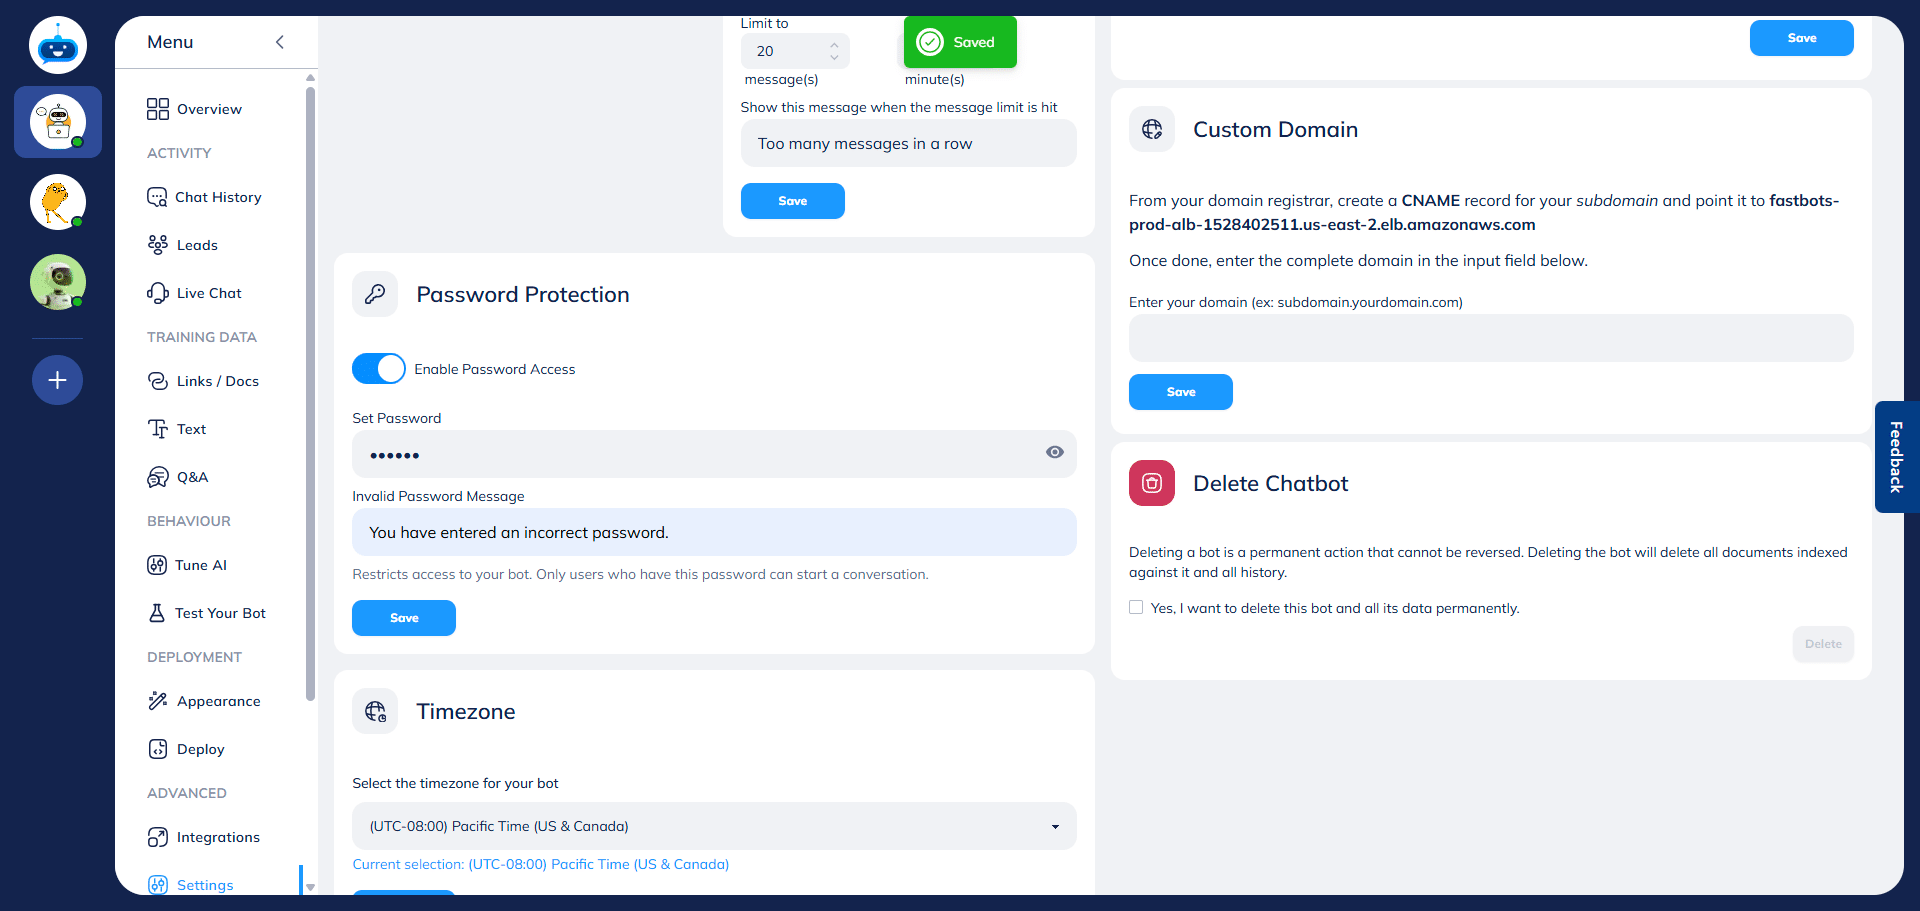
Task: Click the Test Your Bot flask icon
Action: (x=157, y=613)
